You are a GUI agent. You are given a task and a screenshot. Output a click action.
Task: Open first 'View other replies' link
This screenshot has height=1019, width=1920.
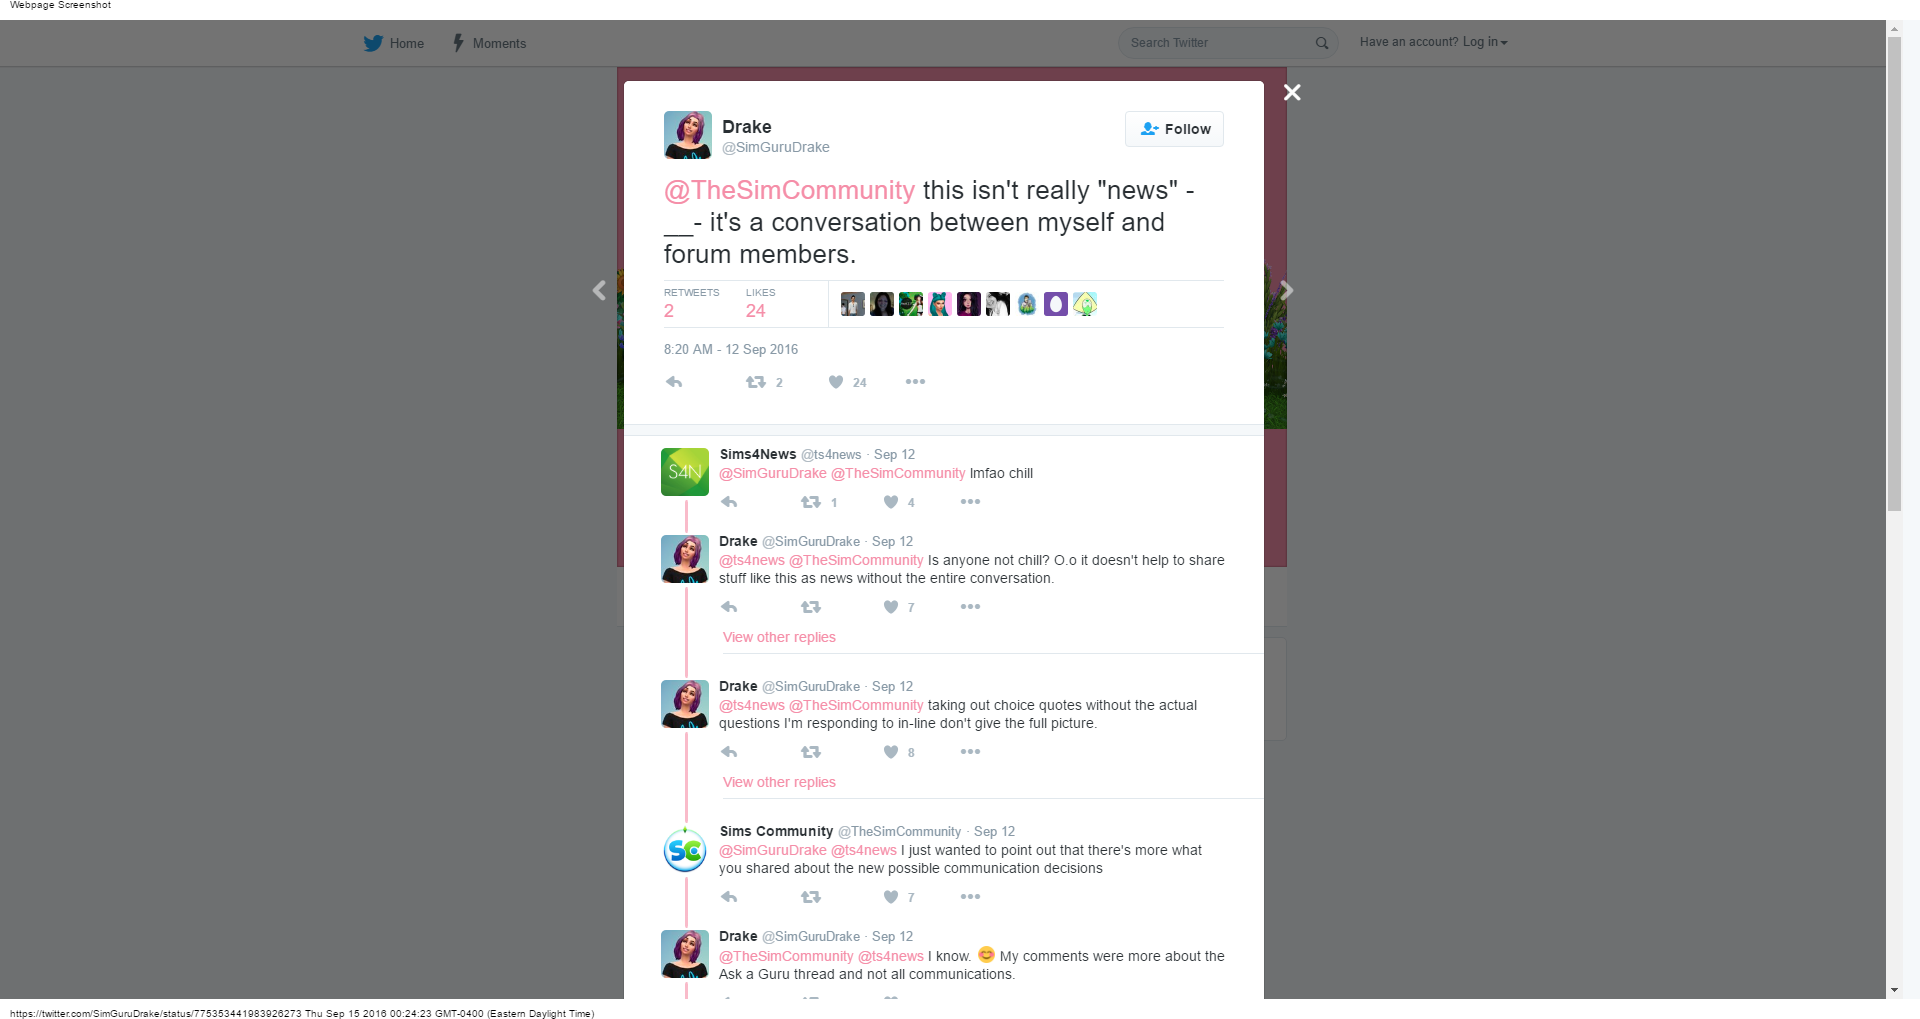point(779,637)
